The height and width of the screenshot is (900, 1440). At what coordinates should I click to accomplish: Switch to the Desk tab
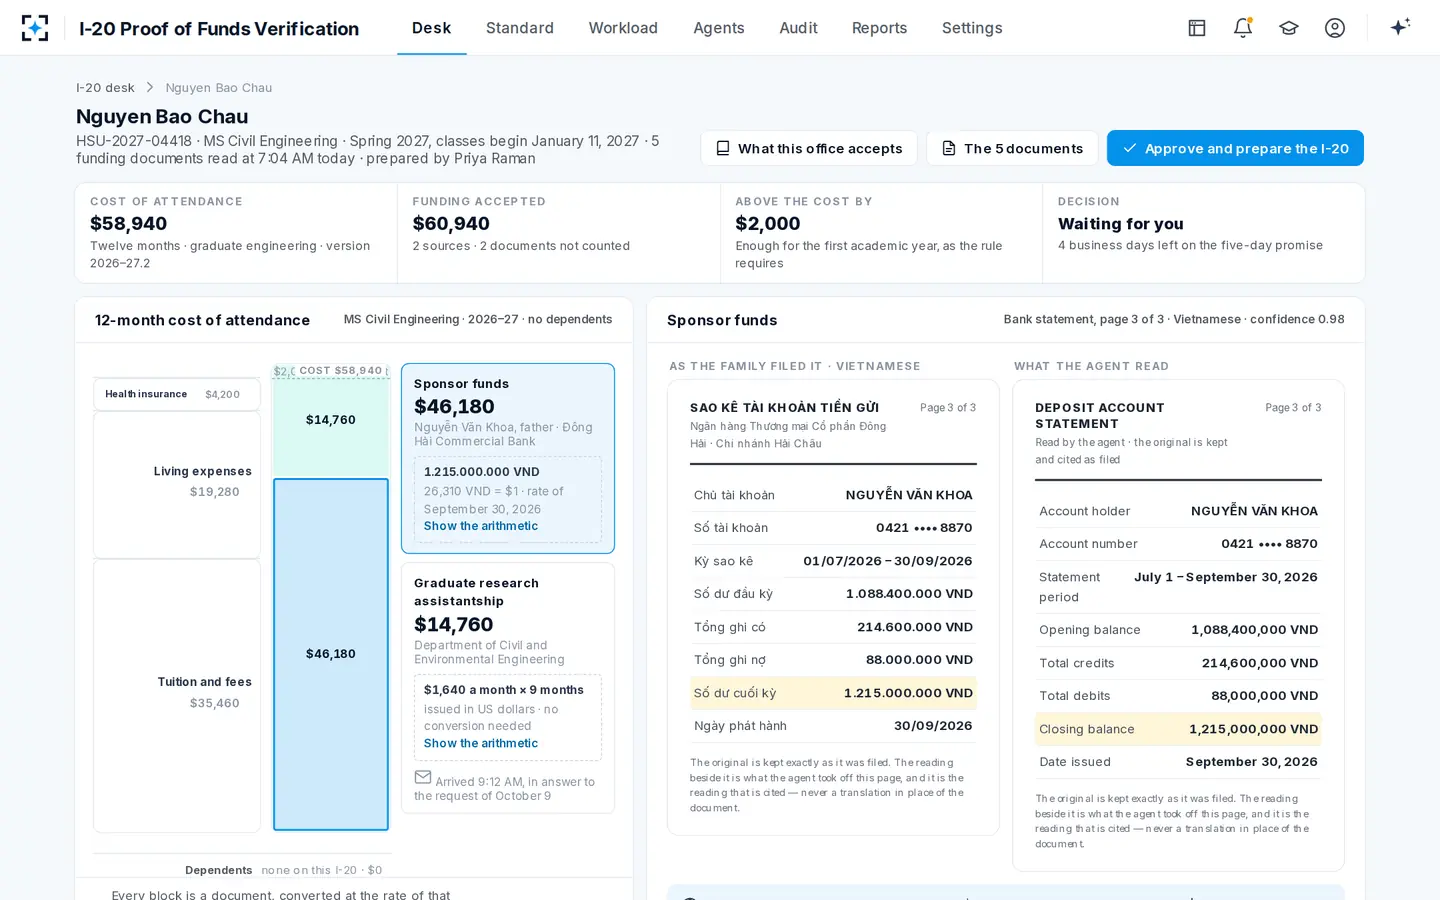432,28
